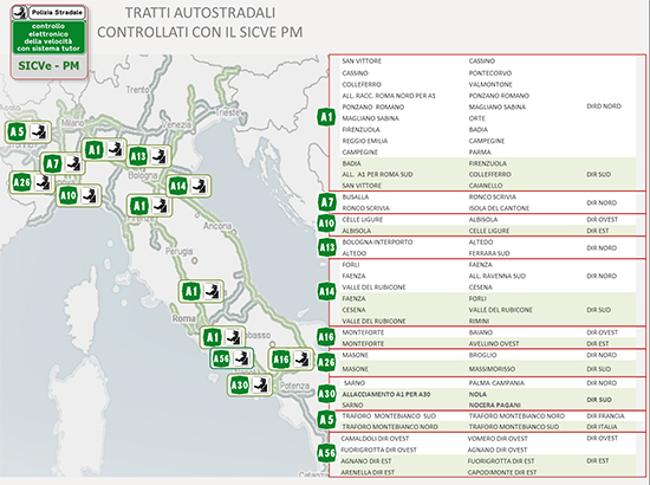The image size is (650, 485).
Task: Click the A1 badge in the table
Action: point(326,119)
